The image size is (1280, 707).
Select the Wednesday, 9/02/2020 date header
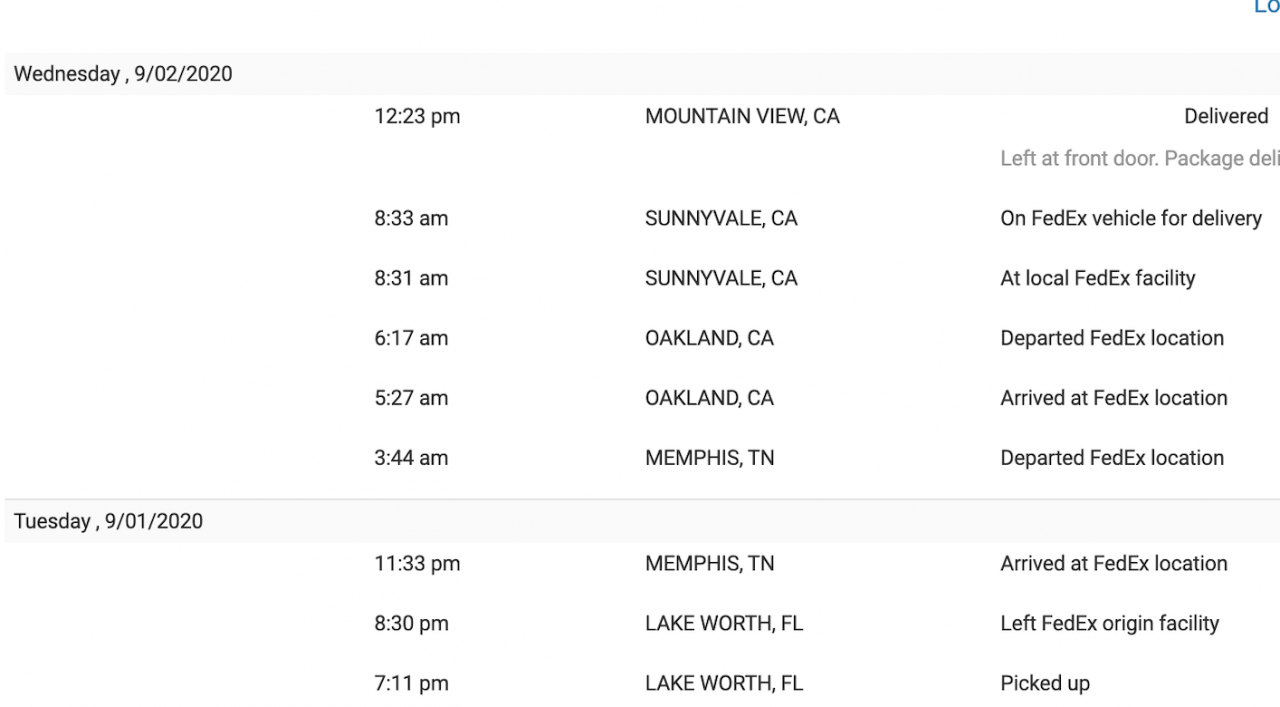point(123,74)
